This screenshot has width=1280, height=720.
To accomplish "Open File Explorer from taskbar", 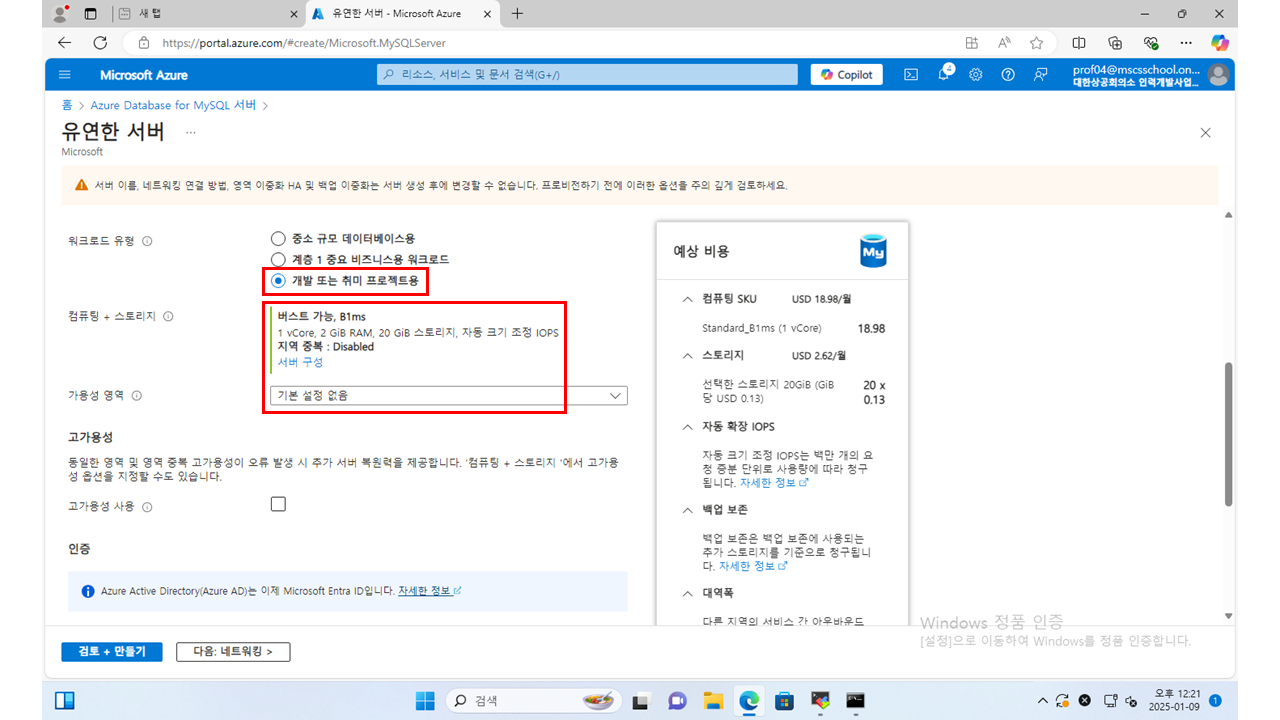I will click(x=713, y=700).
